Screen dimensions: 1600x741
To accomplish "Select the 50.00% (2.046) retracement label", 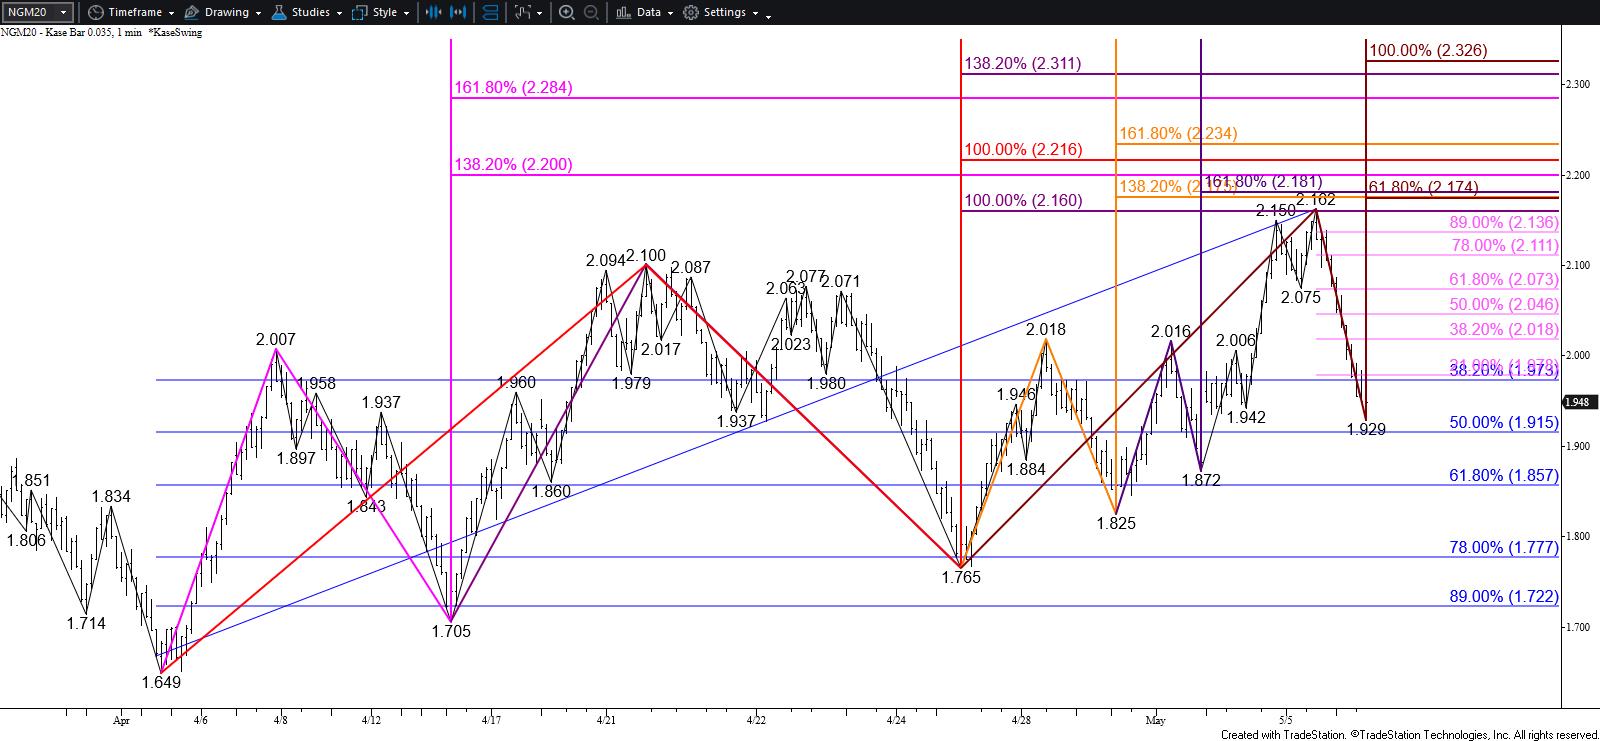I will [x=1504, y=305].
